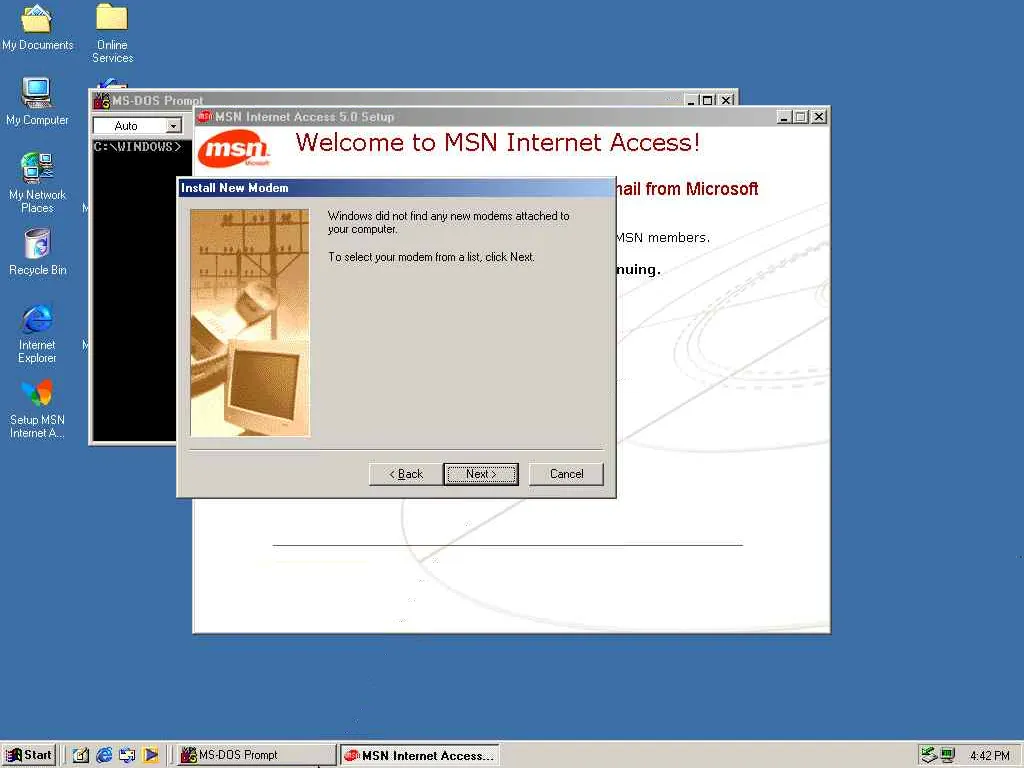Switch to MSN Internet Access taskbar button
1024x768 pixels.
tap(419, 756)
